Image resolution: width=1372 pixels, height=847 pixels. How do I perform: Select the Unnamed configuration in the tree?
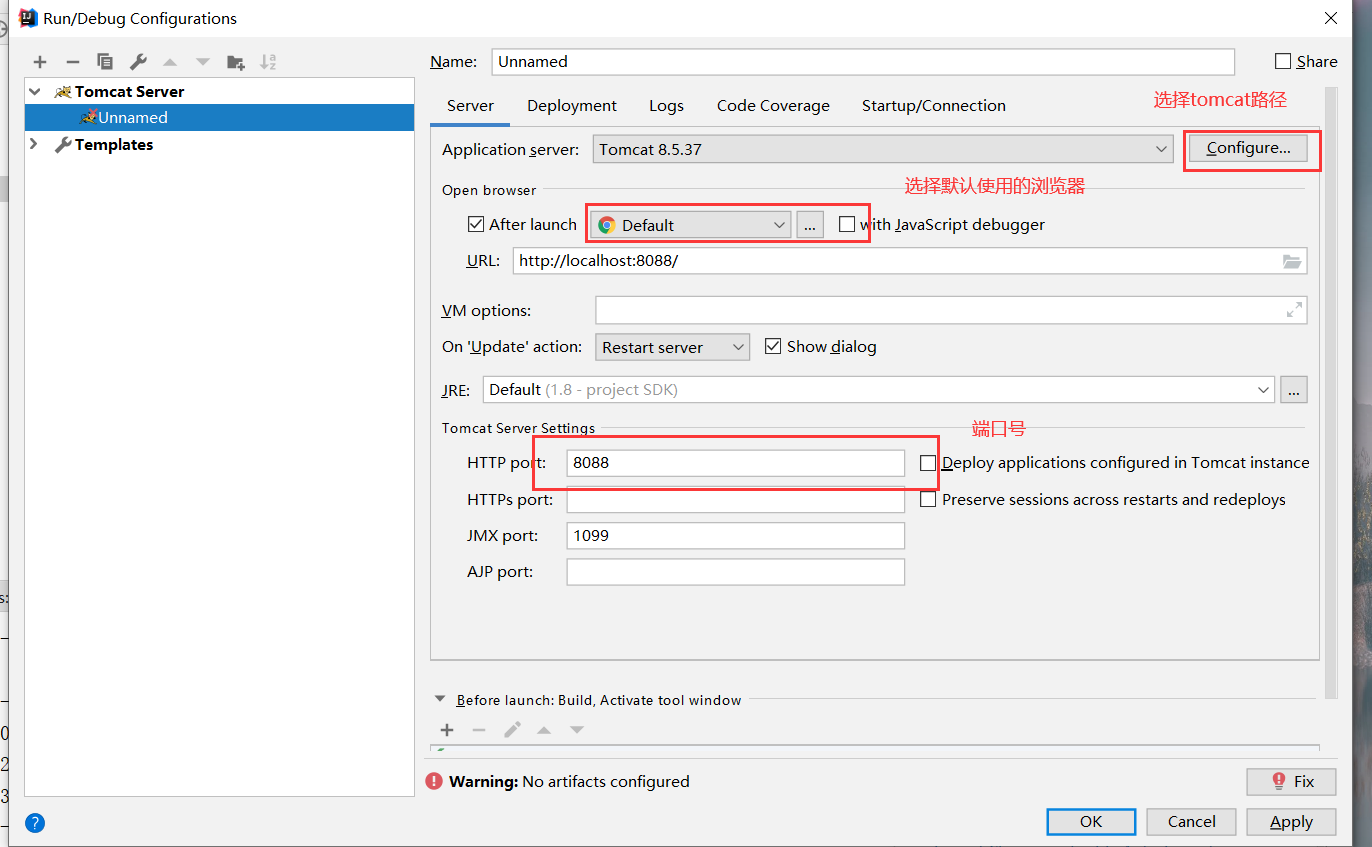(219, 117)
